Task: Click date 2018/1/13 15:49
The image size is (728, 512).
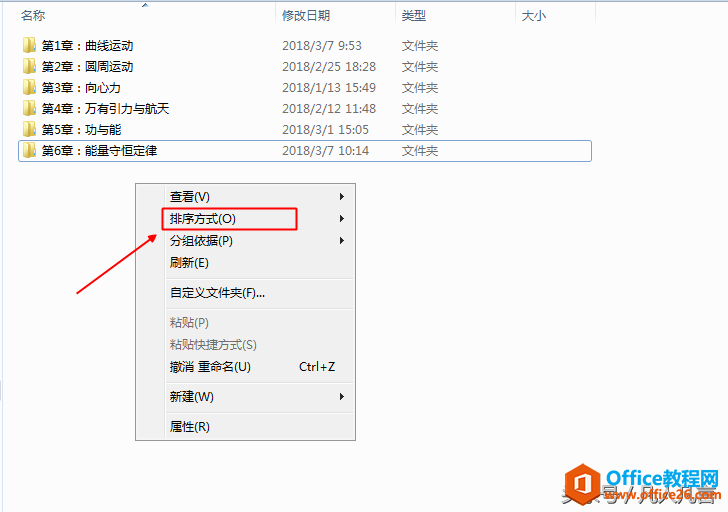Action: [x=329, y=87]
